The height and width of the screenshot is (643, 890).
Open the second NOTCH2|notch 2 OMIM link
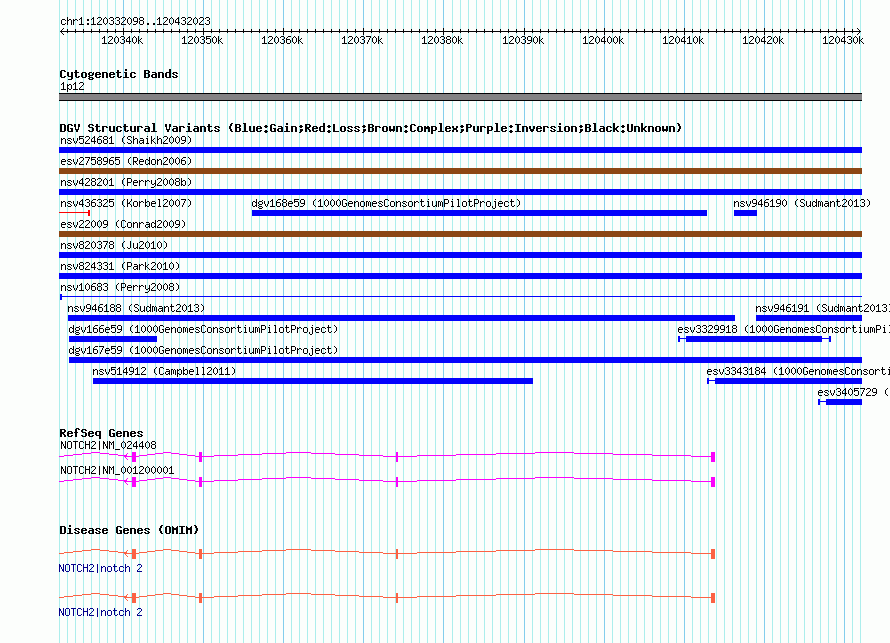tap(100, 612)
